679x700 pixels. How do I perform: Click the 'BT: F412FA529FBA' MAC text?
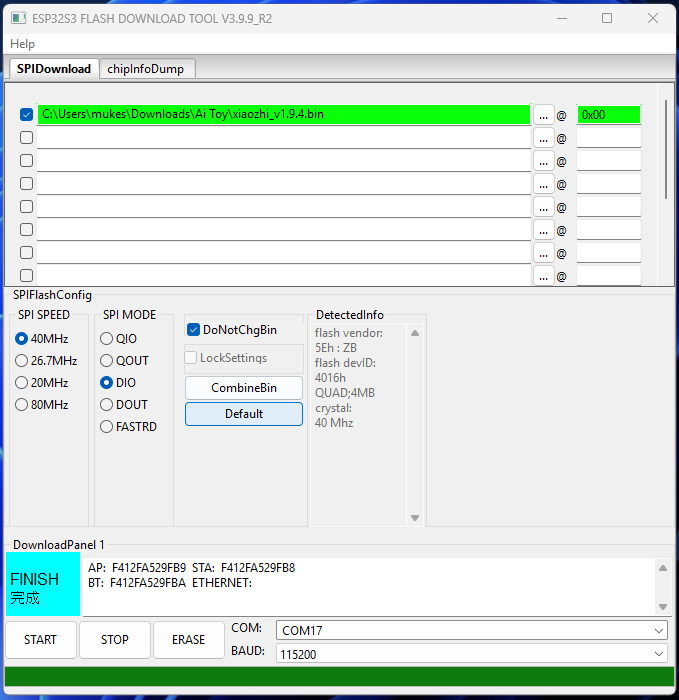[x=137, y=583]
